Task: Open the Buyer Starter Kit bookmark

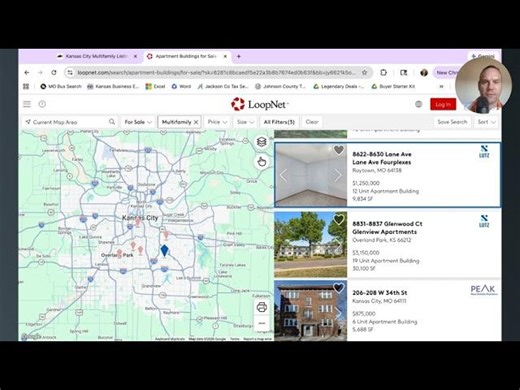Action: 393,86
